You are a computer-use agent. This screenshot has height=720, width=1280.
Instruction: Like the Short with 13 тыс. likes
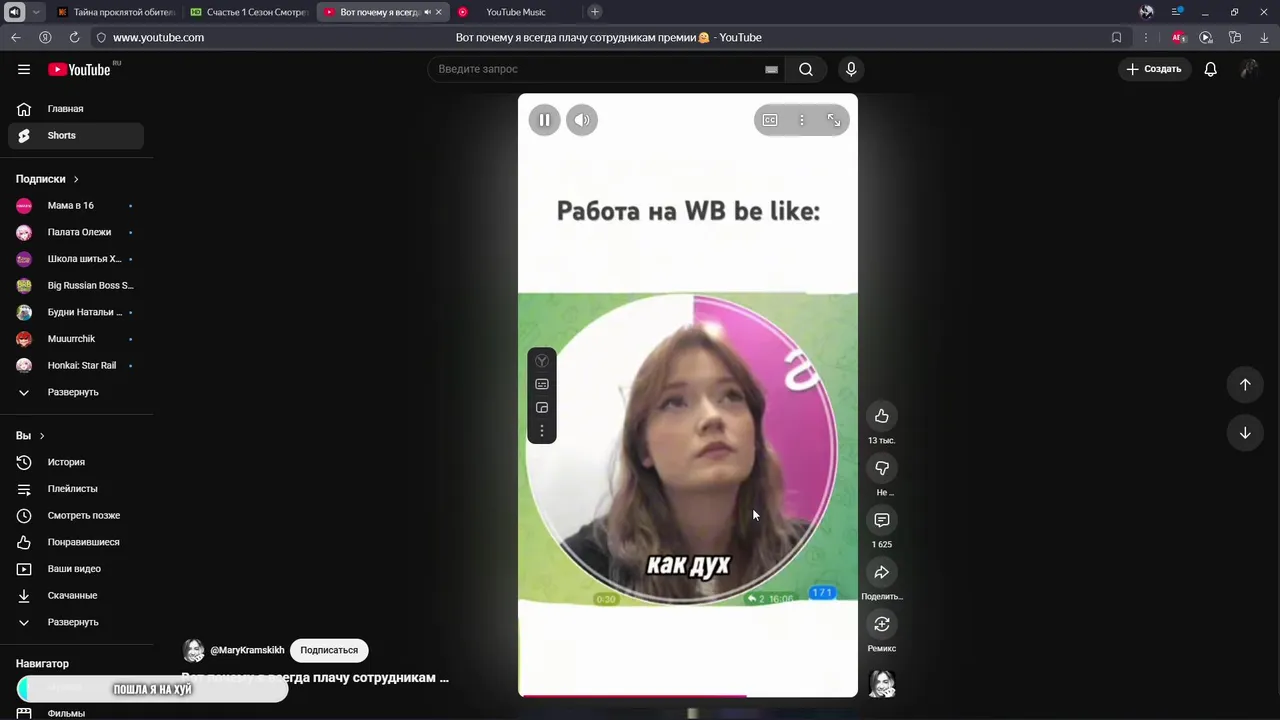click(x=882, y=416)
